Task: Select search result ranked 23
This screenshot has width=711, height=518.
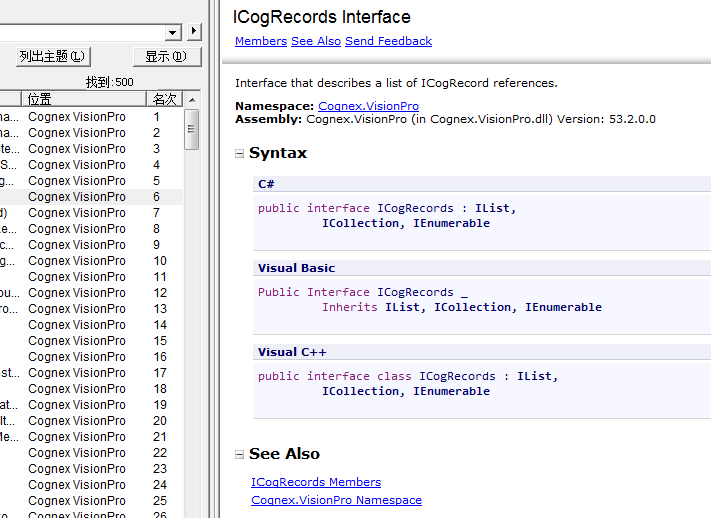Action: click(92, 469)
